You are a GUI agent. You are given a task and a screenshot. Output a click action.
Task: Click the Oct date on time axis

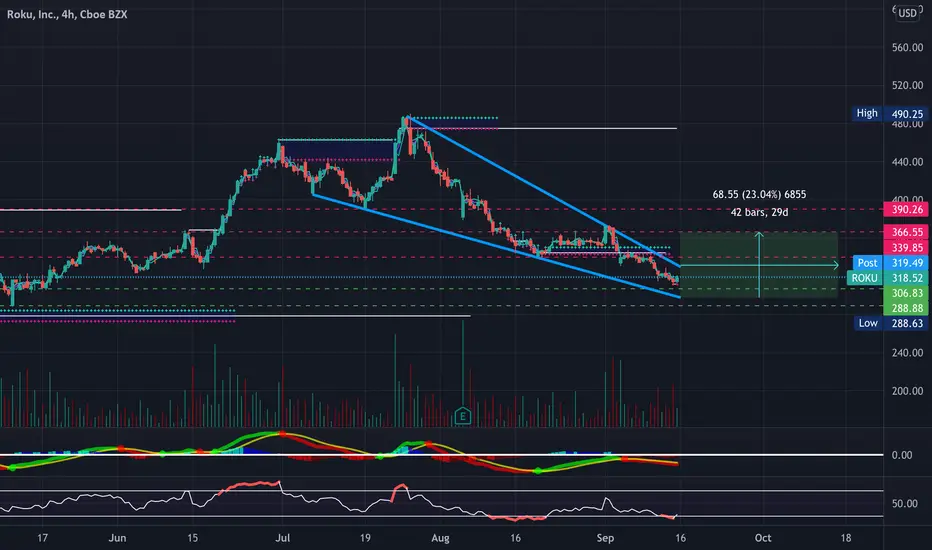763,538
